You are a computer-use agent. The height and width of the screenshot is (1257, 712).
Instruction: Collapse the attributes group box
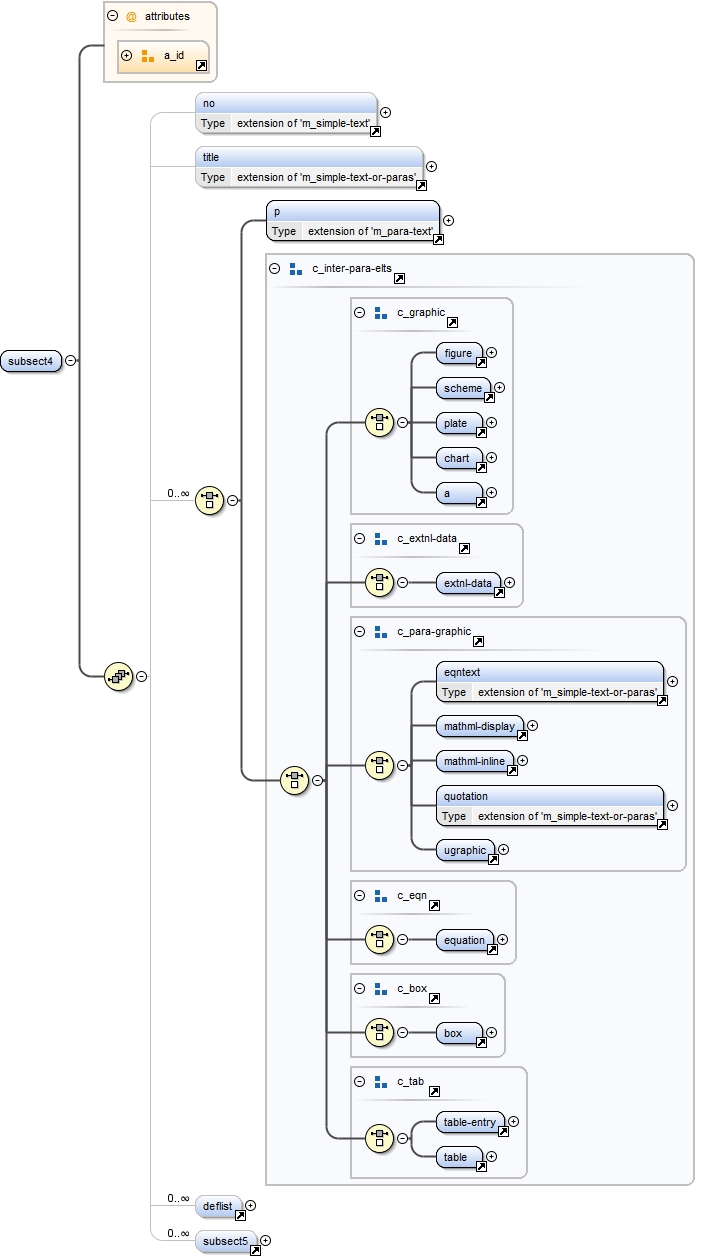point(113,16)
